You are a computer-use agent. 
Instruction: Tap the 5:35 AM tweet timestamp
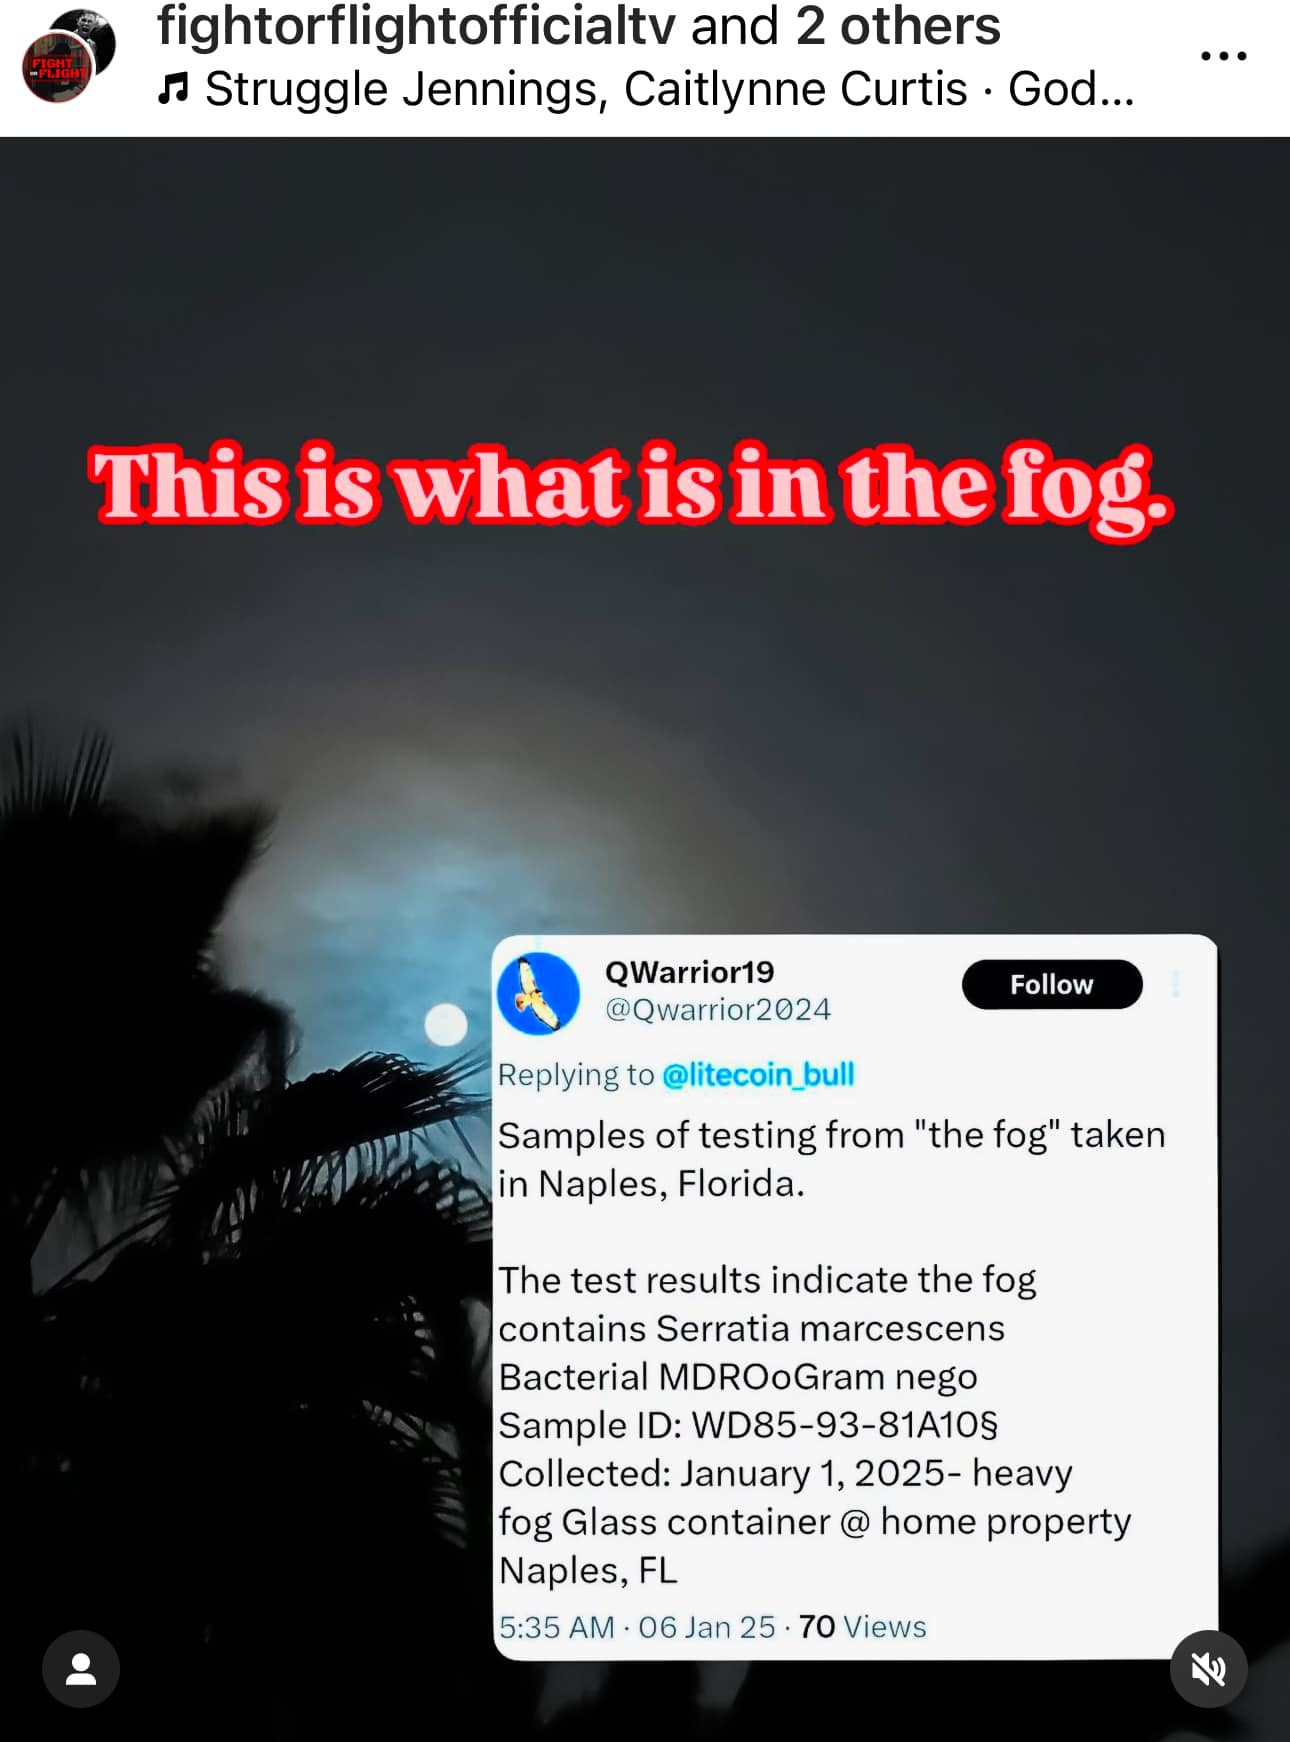tap(556, 1627)
